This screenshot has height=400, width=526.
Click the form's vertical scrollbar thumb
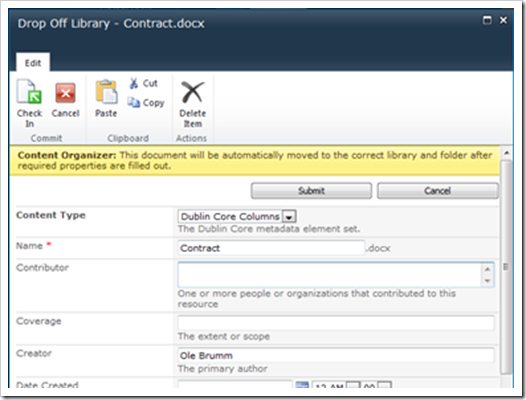(506, 267)
